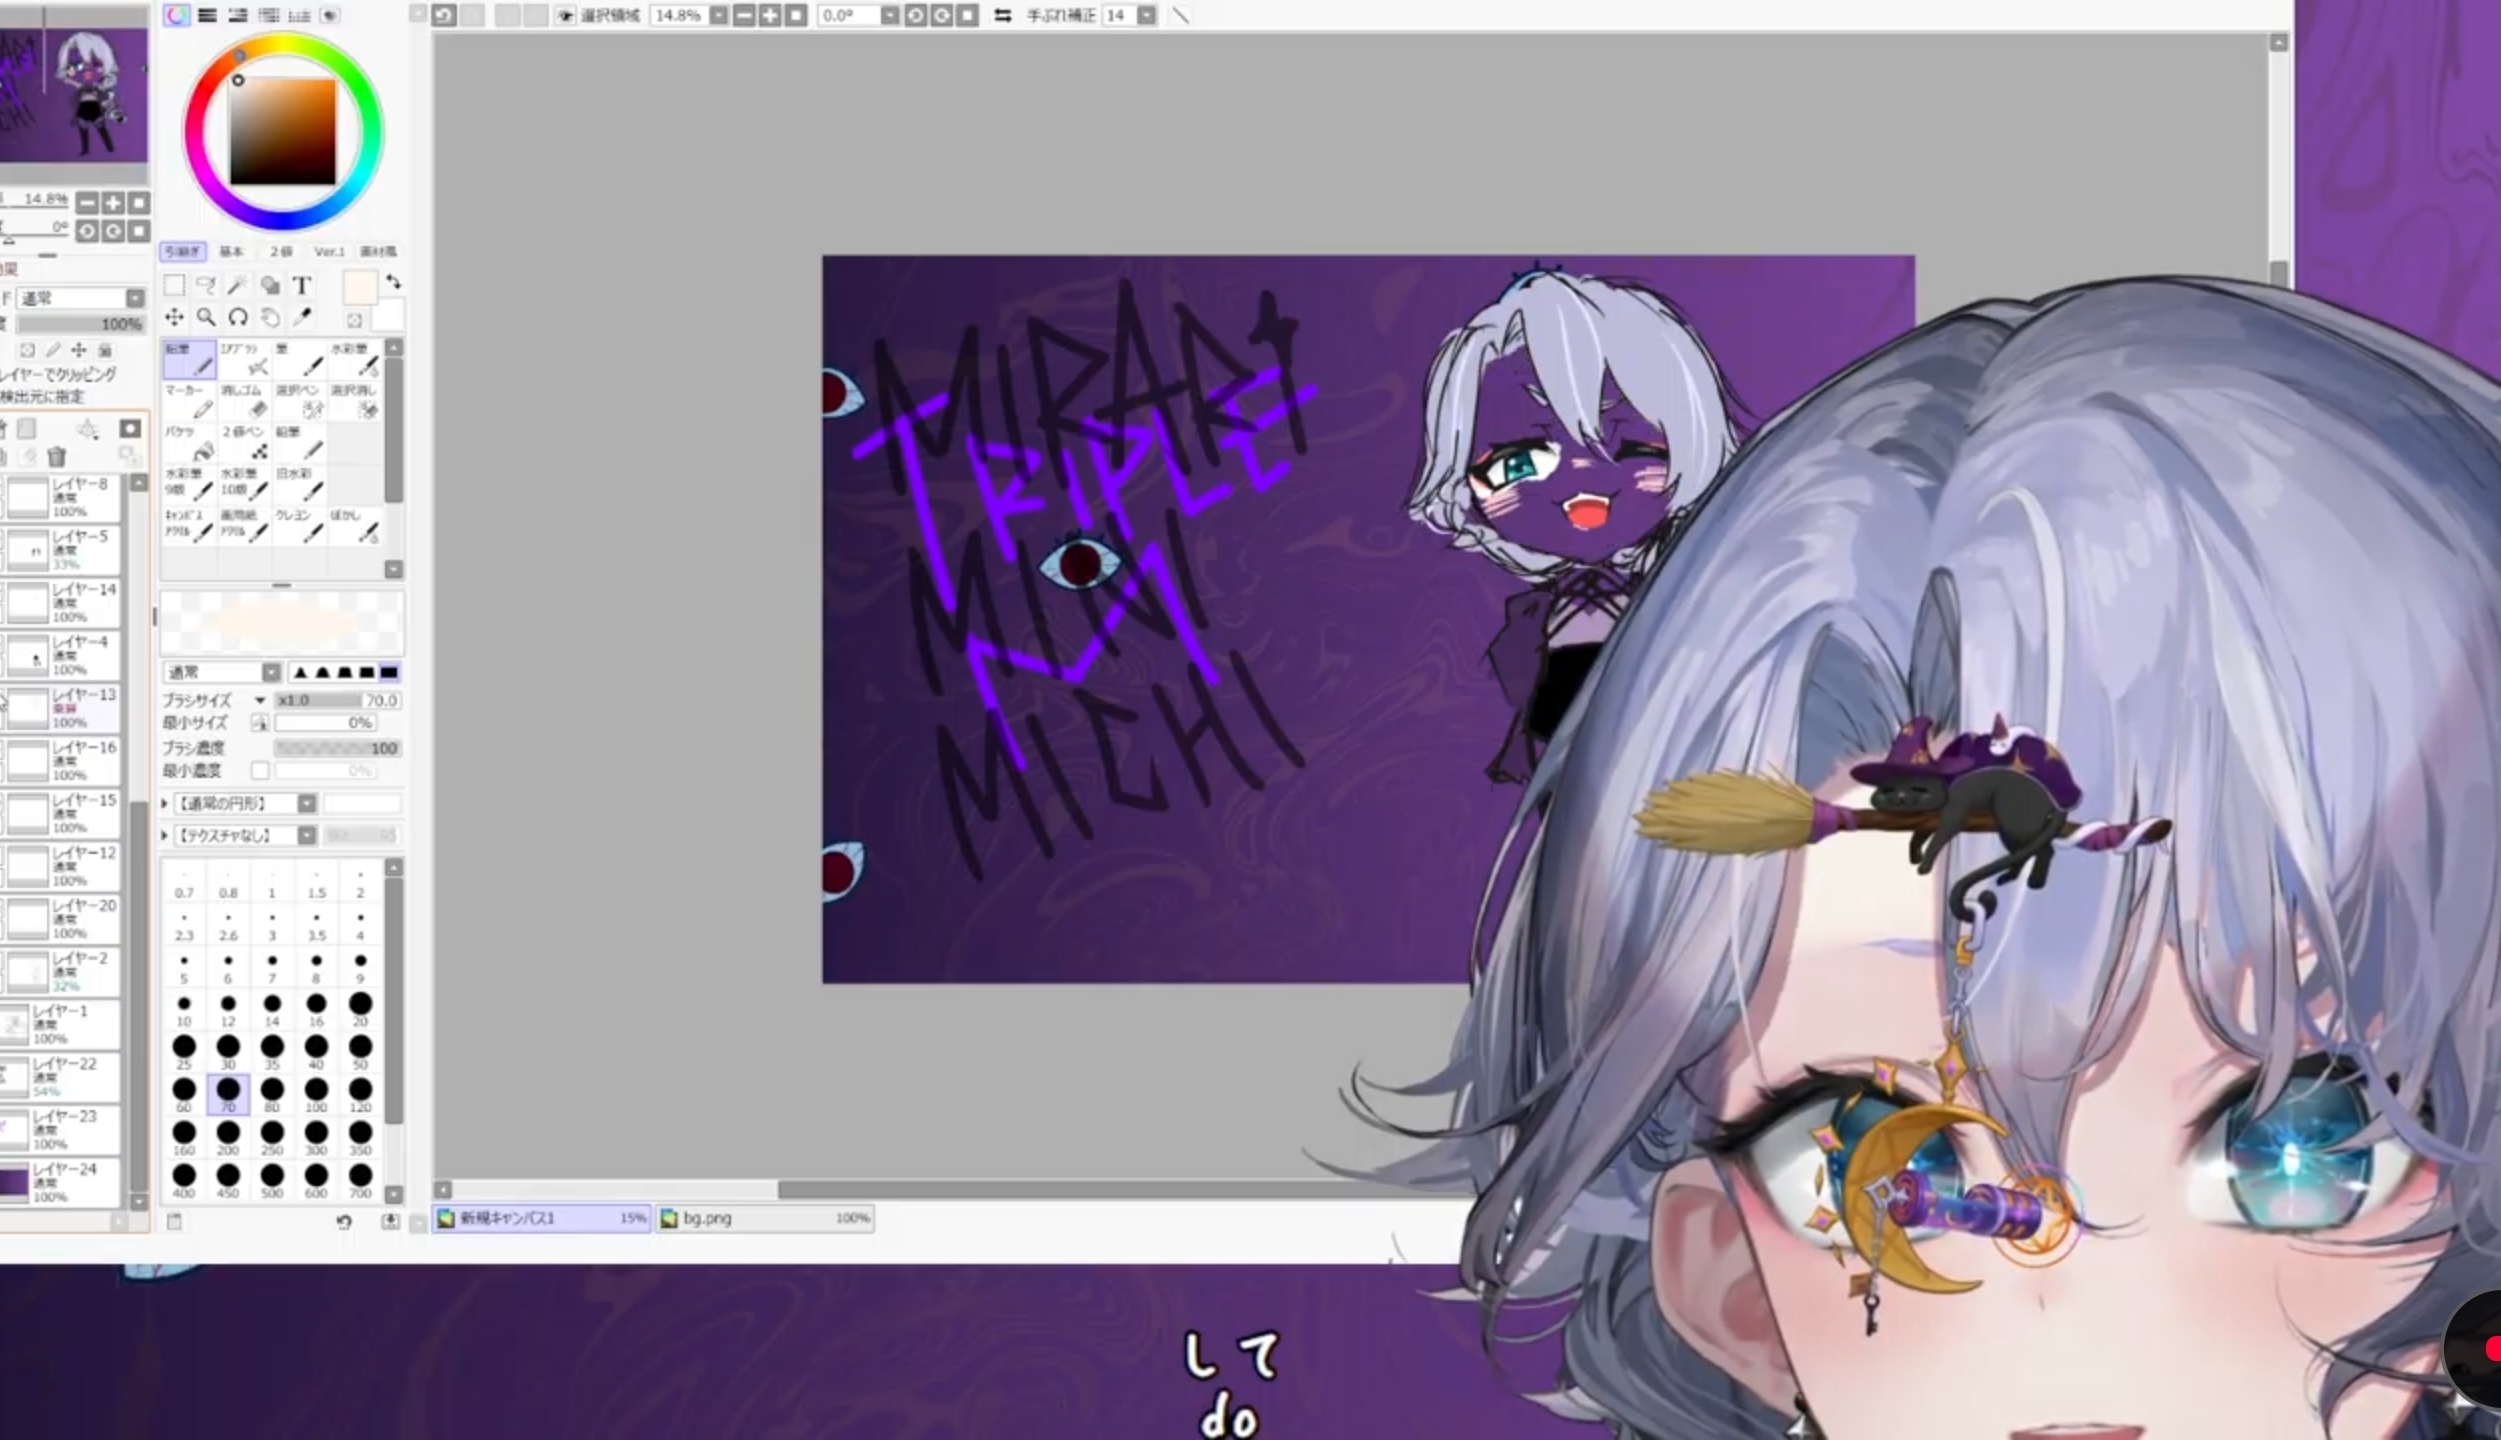Select the Text (T) tool

[x=302, y=285]
